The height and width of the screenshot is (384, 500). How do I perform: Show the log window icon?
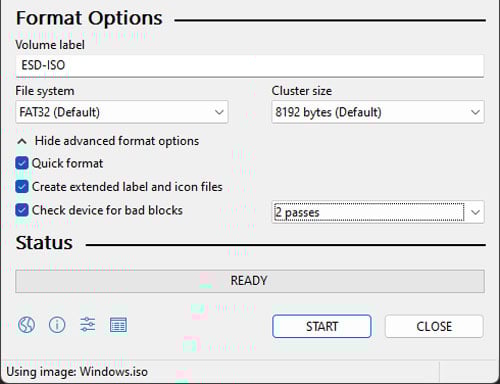118,325
